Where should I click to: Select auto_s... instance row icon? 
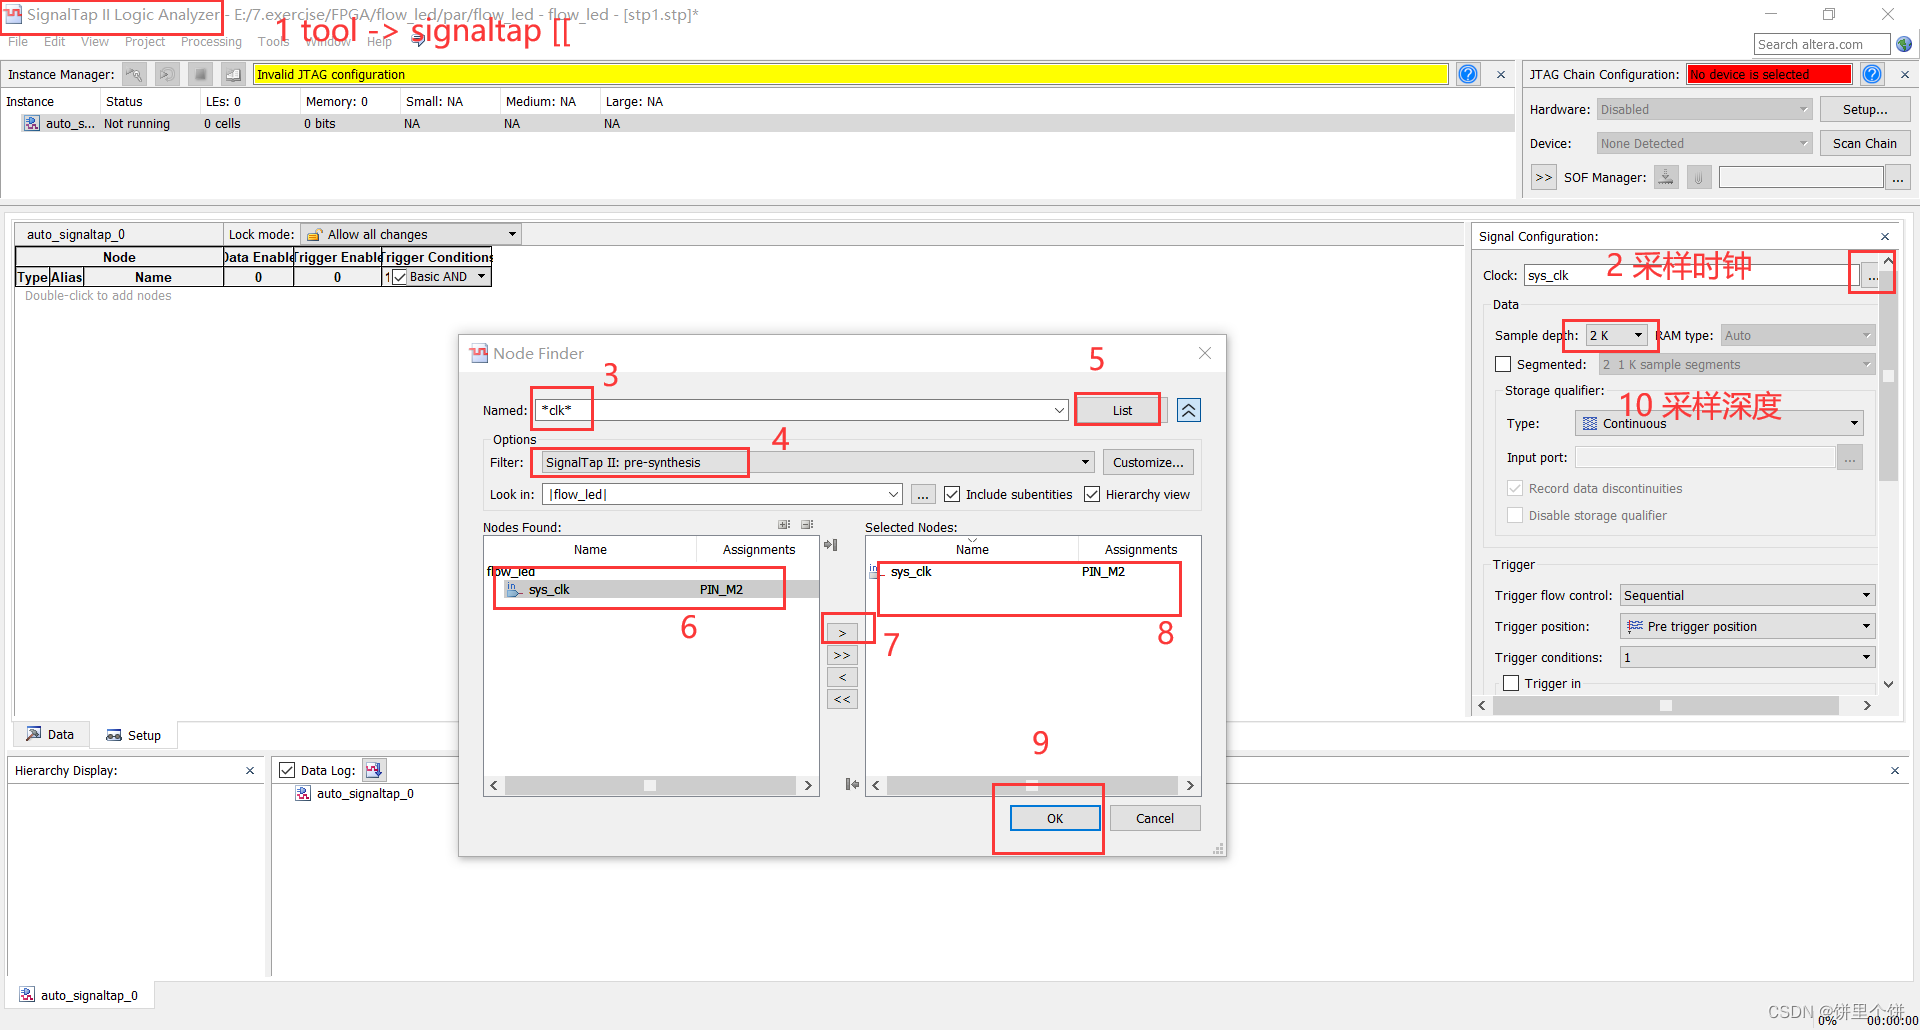32,123
